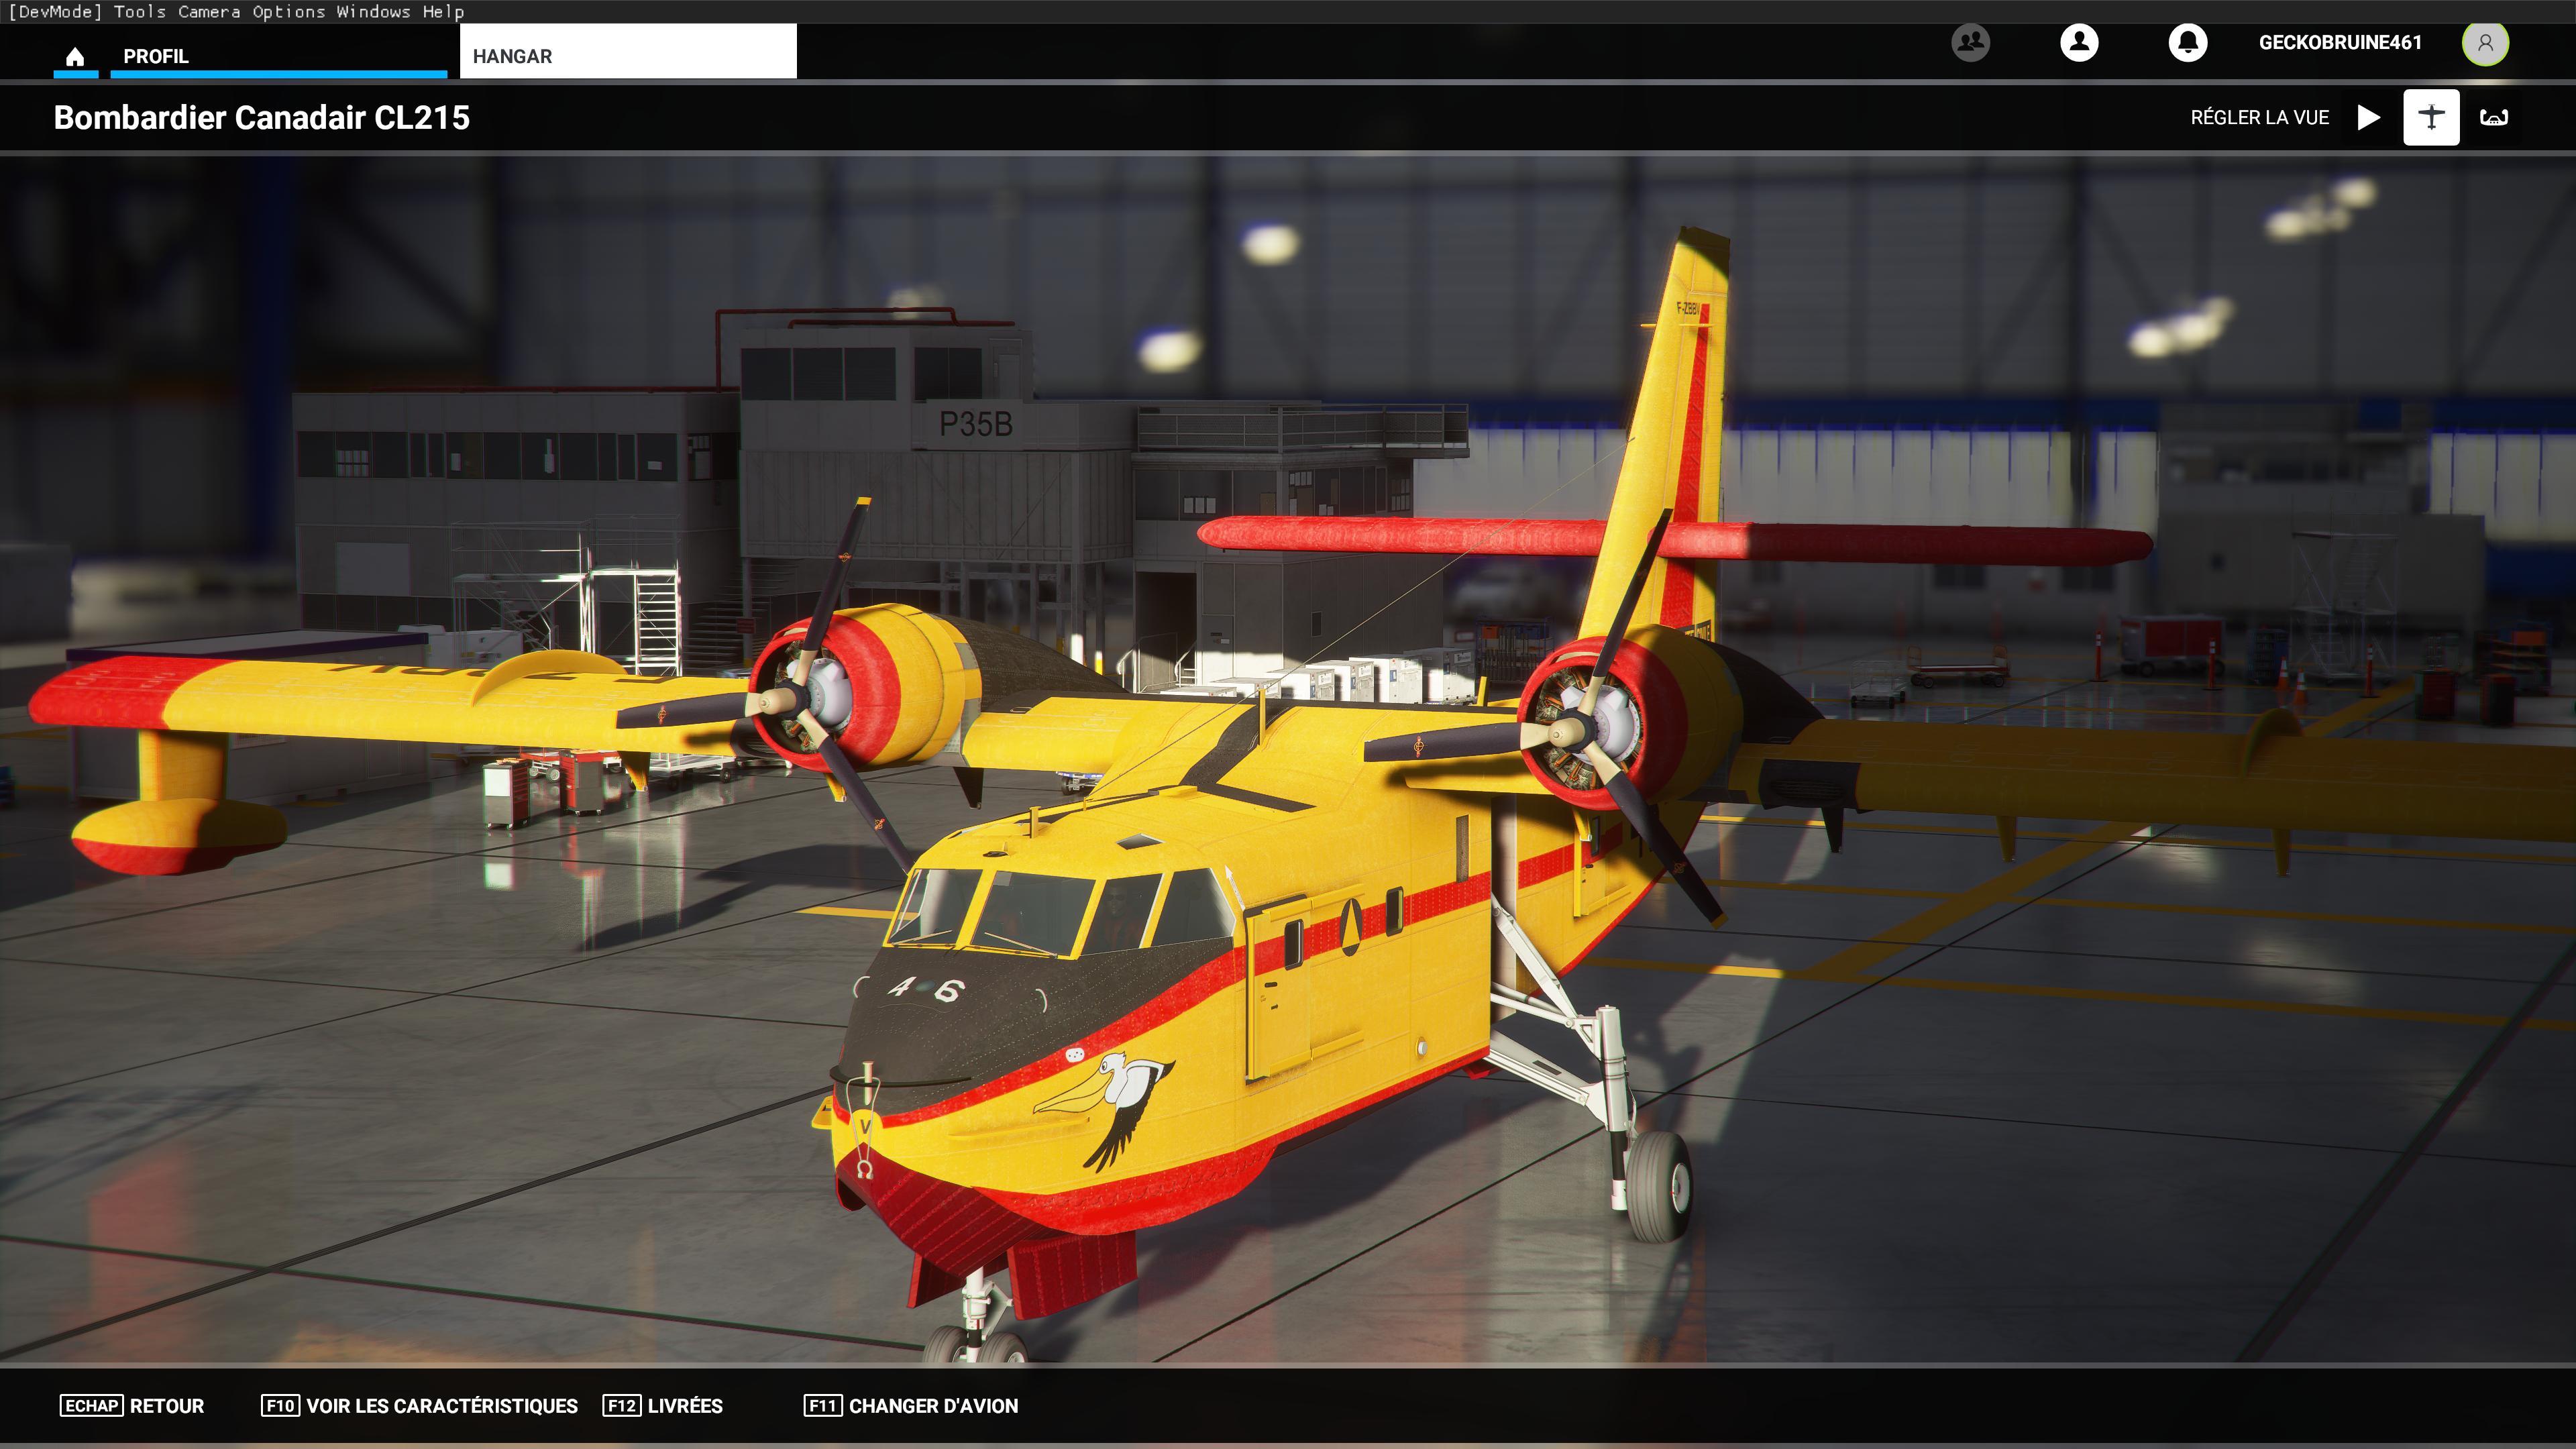The height and width of the screenshot is (1449, 2576).
Task: Open the Tools menu
Action: [139, 11]
